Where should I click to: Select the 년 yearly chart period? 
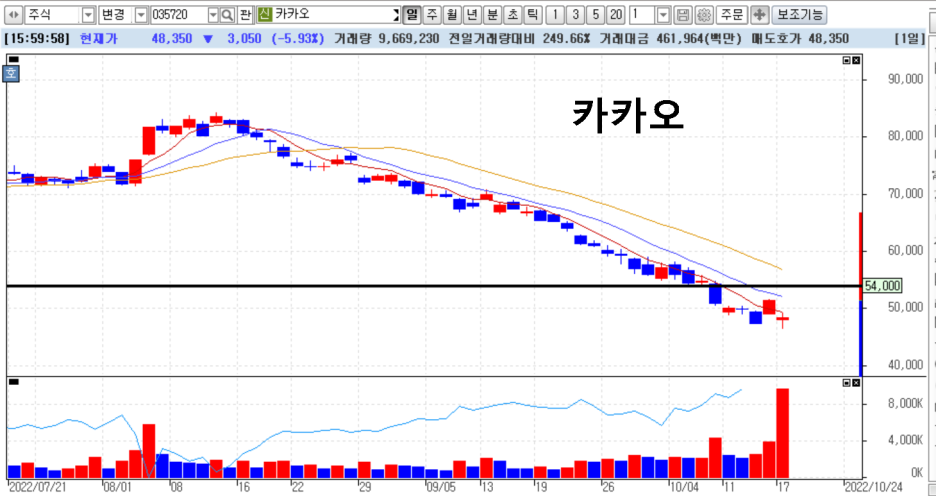(x=472, y=14)
